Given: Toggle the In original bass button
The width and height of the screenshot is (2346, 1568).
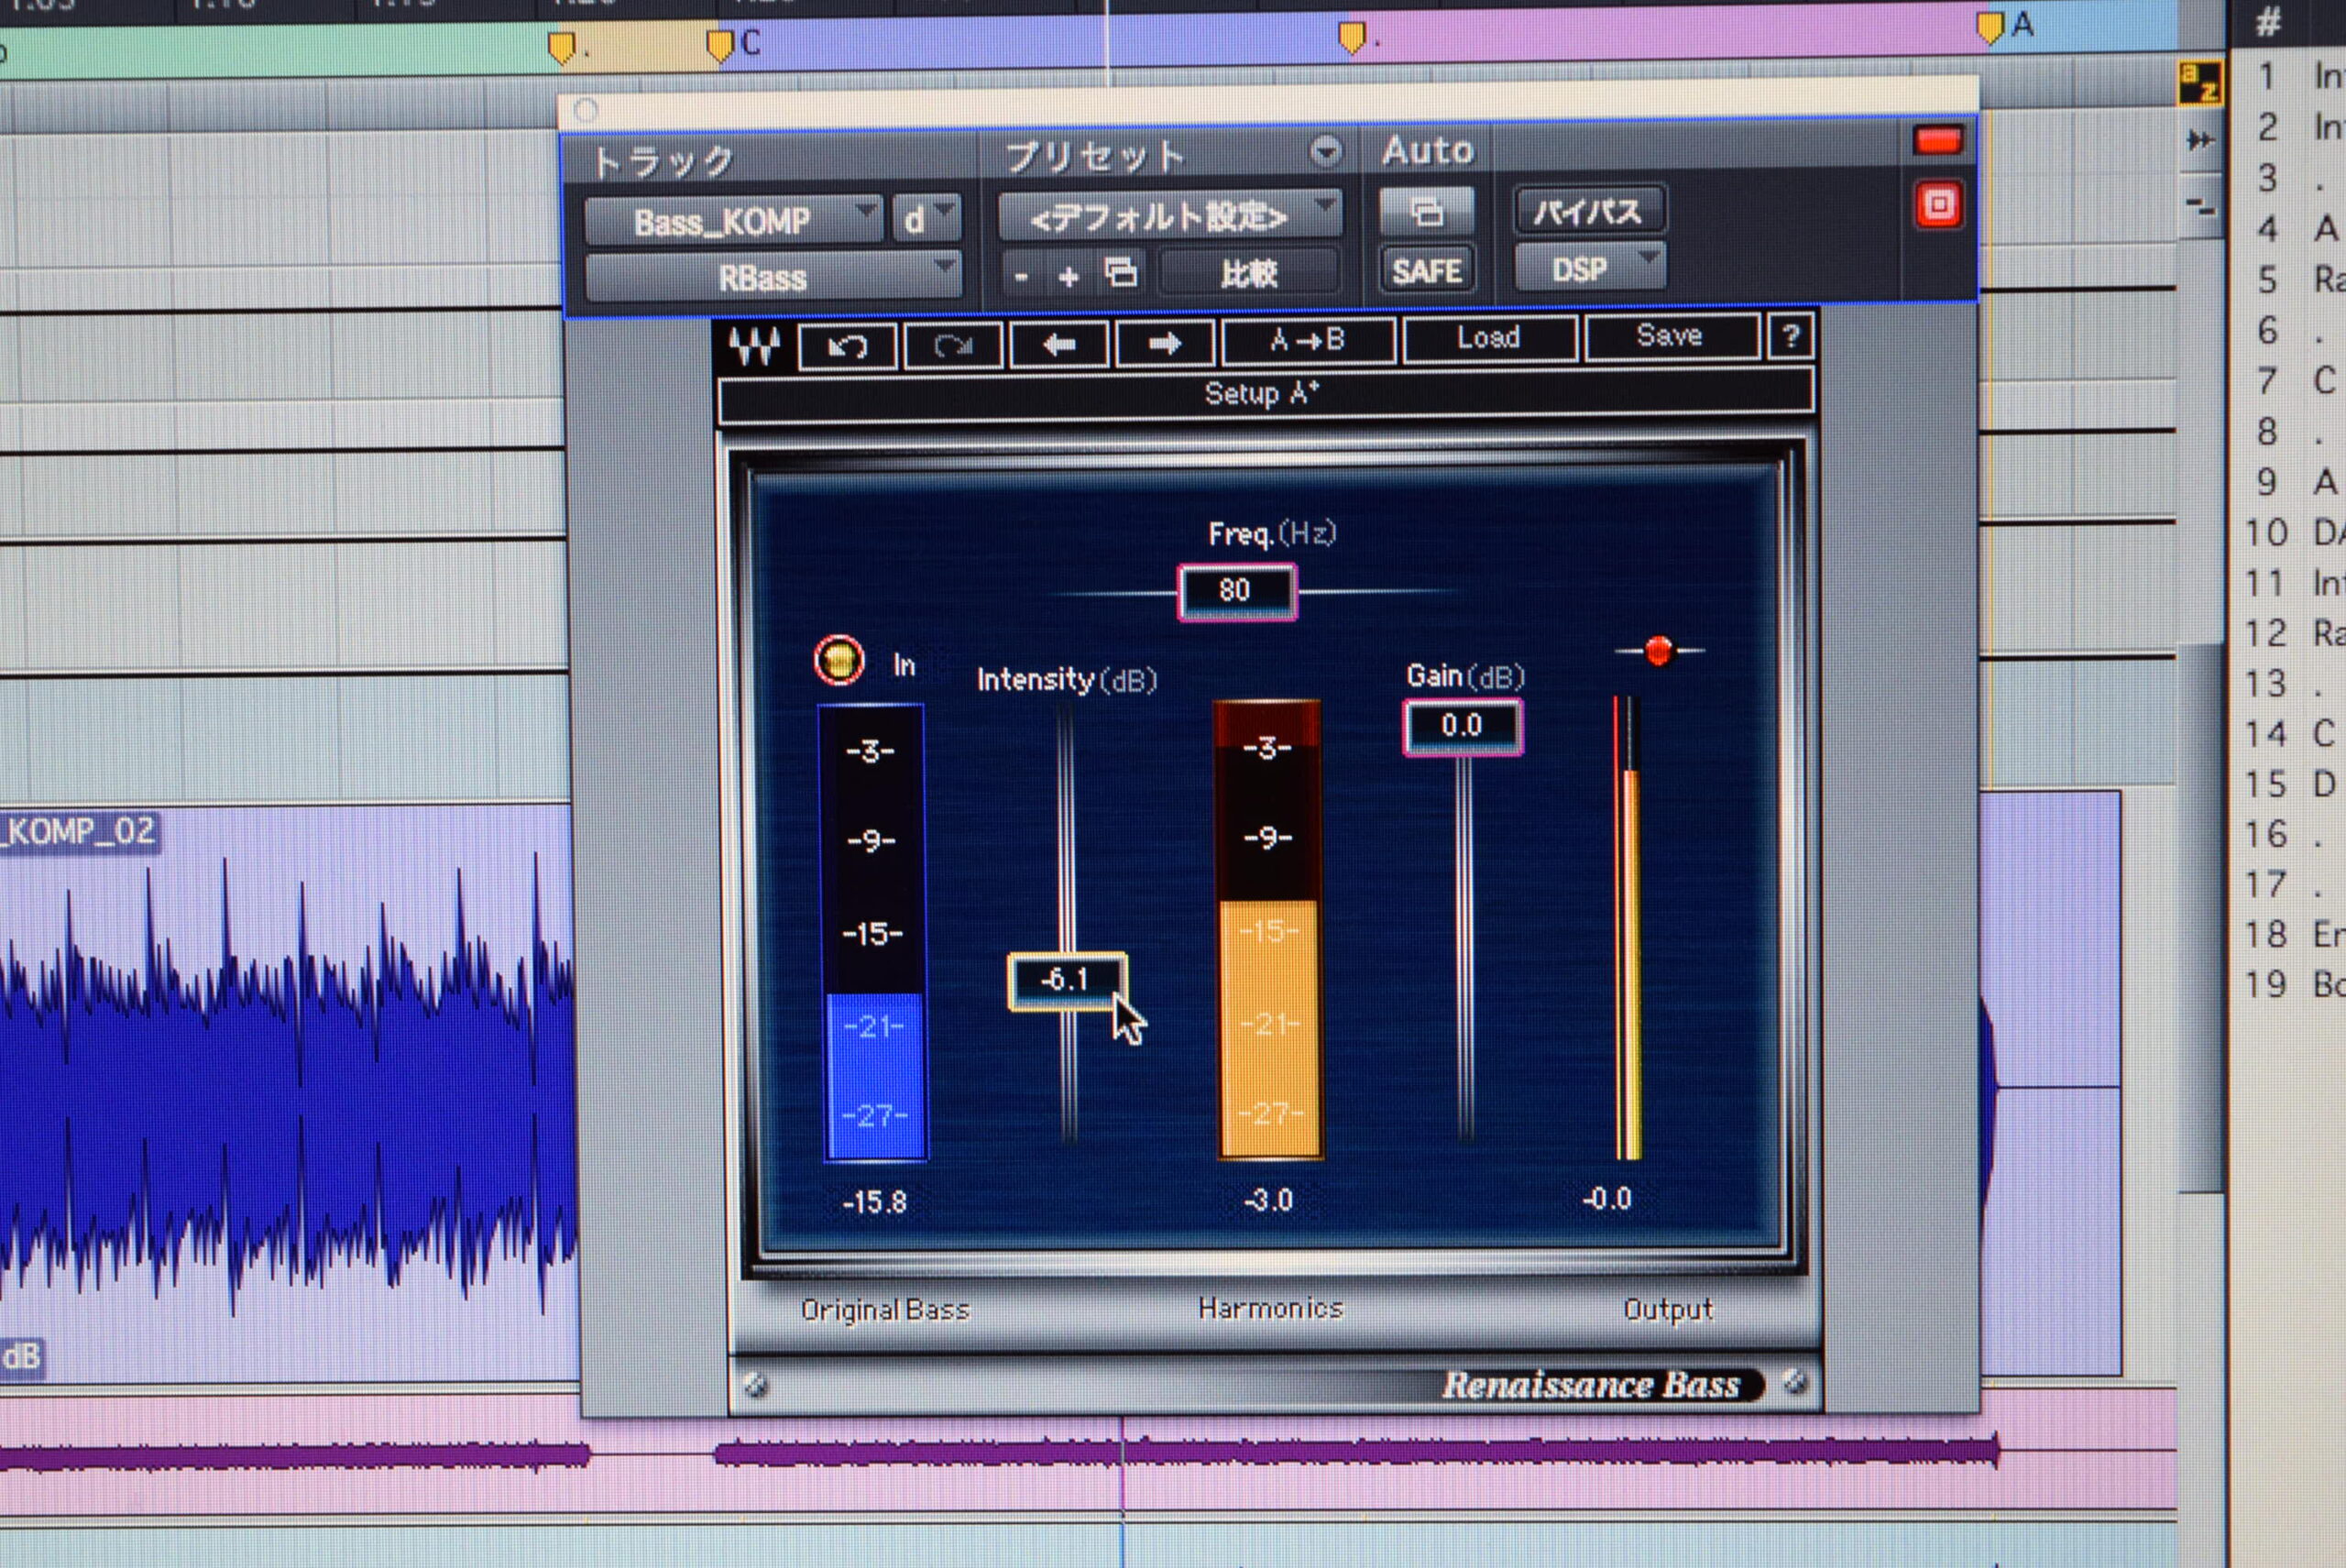Looking at the screenshot, I should (839, 660).
